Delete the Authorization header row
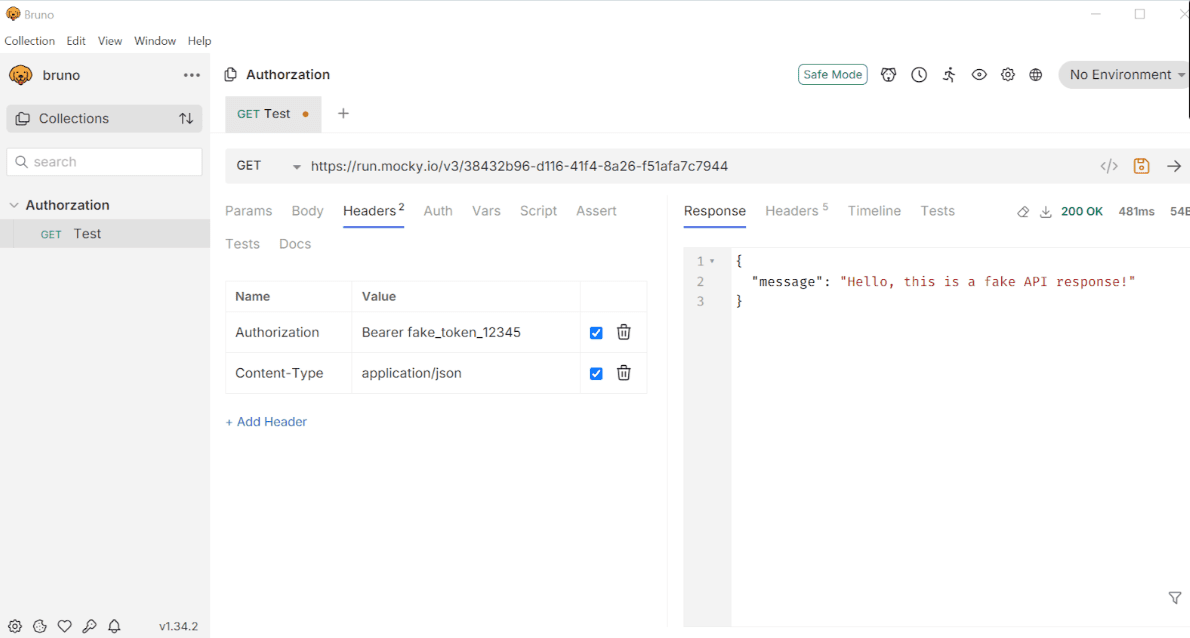 [623, 332]
